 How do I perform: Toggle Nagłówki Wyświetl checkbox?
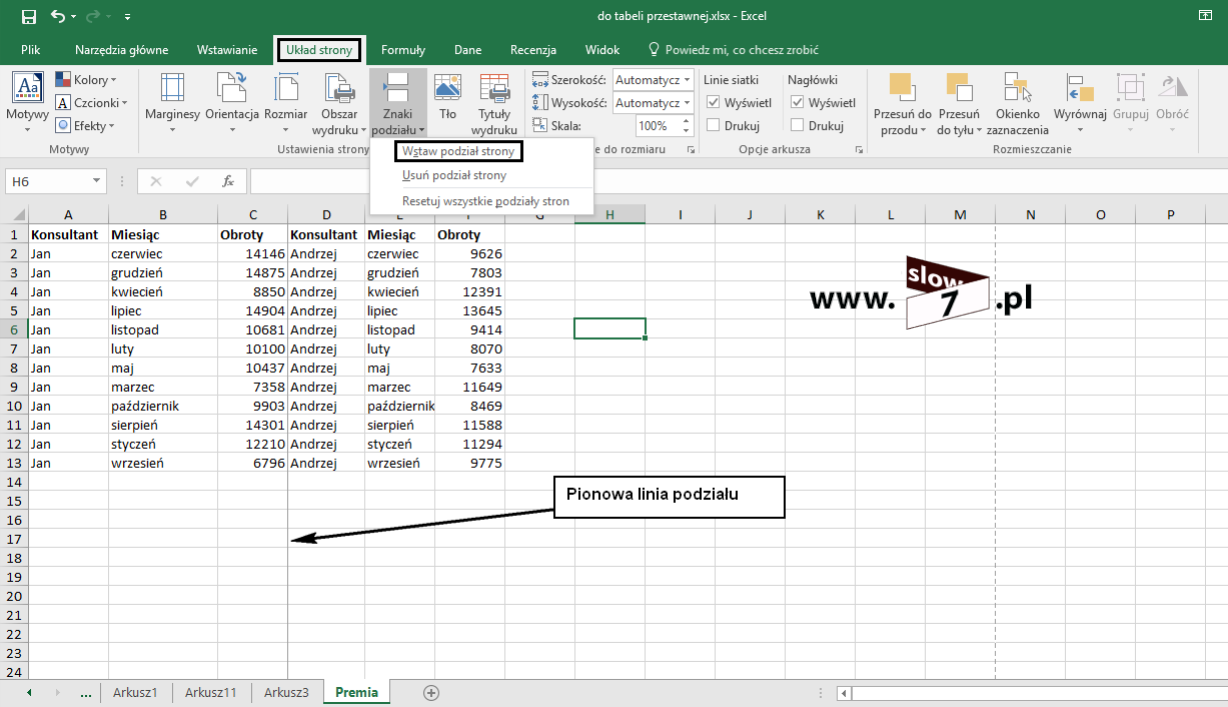pyautogui.click(x=797, y=102)
